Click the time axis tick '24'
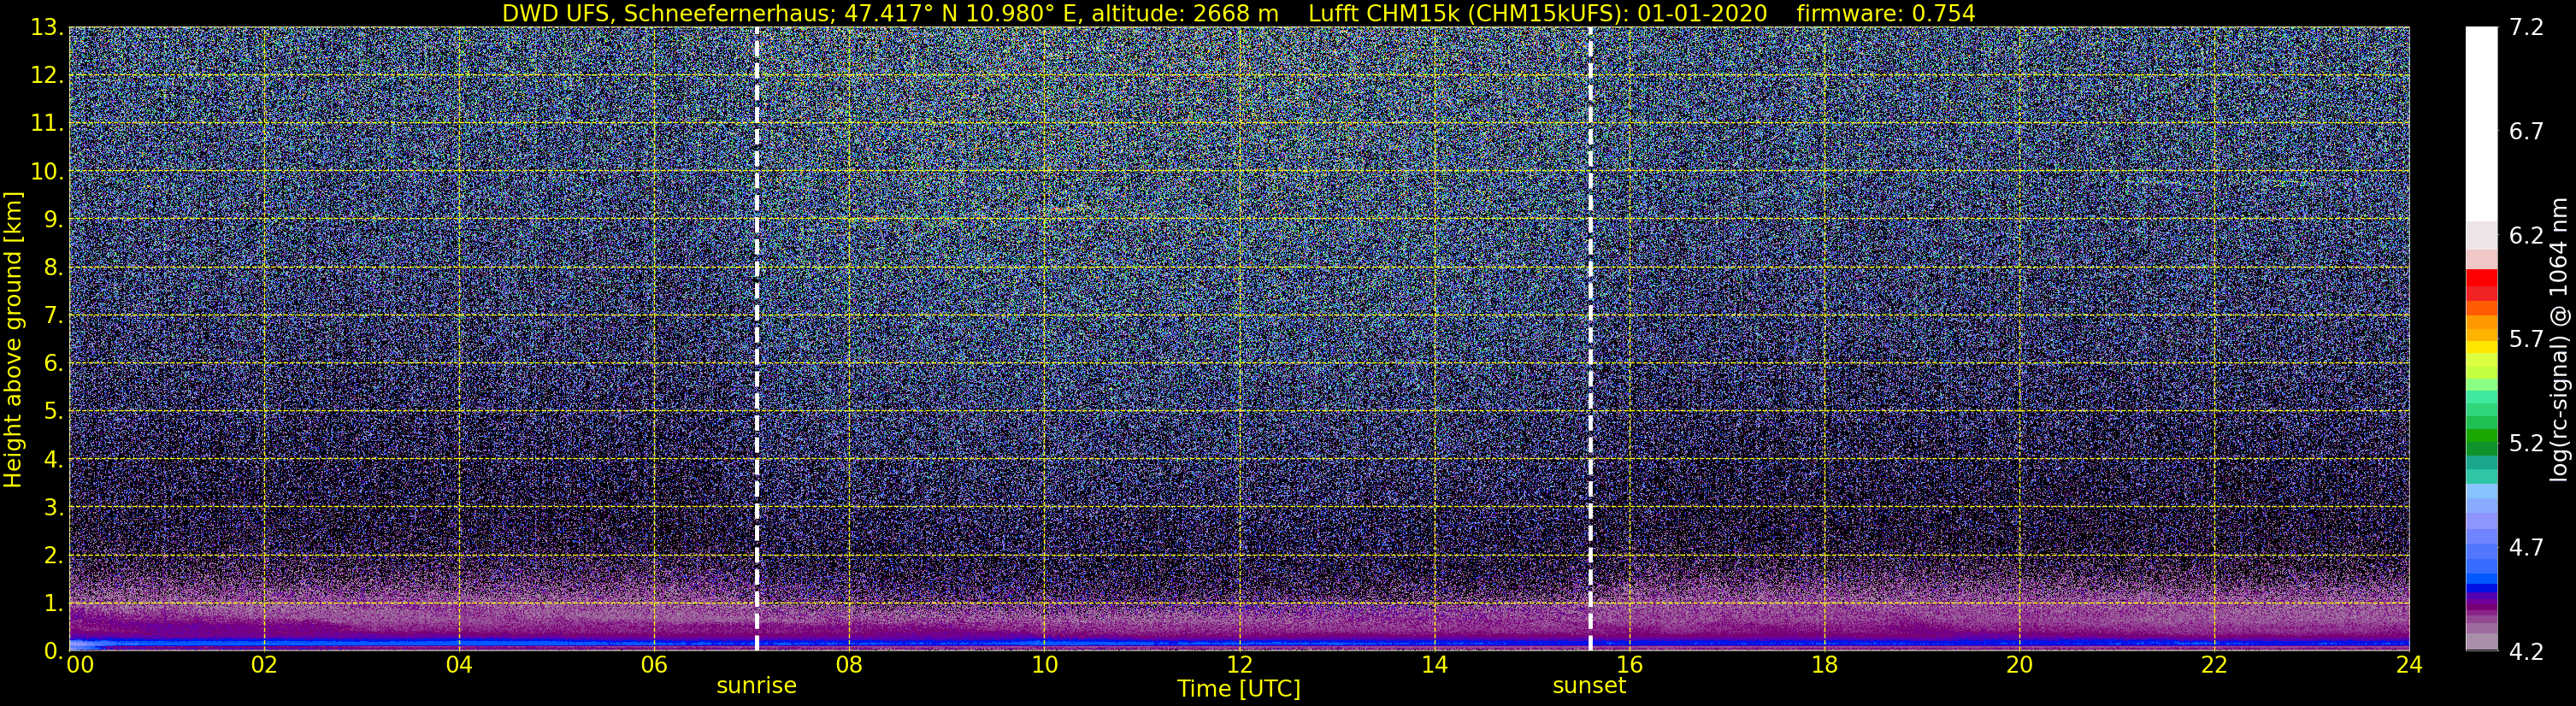 click(2409, 665)
